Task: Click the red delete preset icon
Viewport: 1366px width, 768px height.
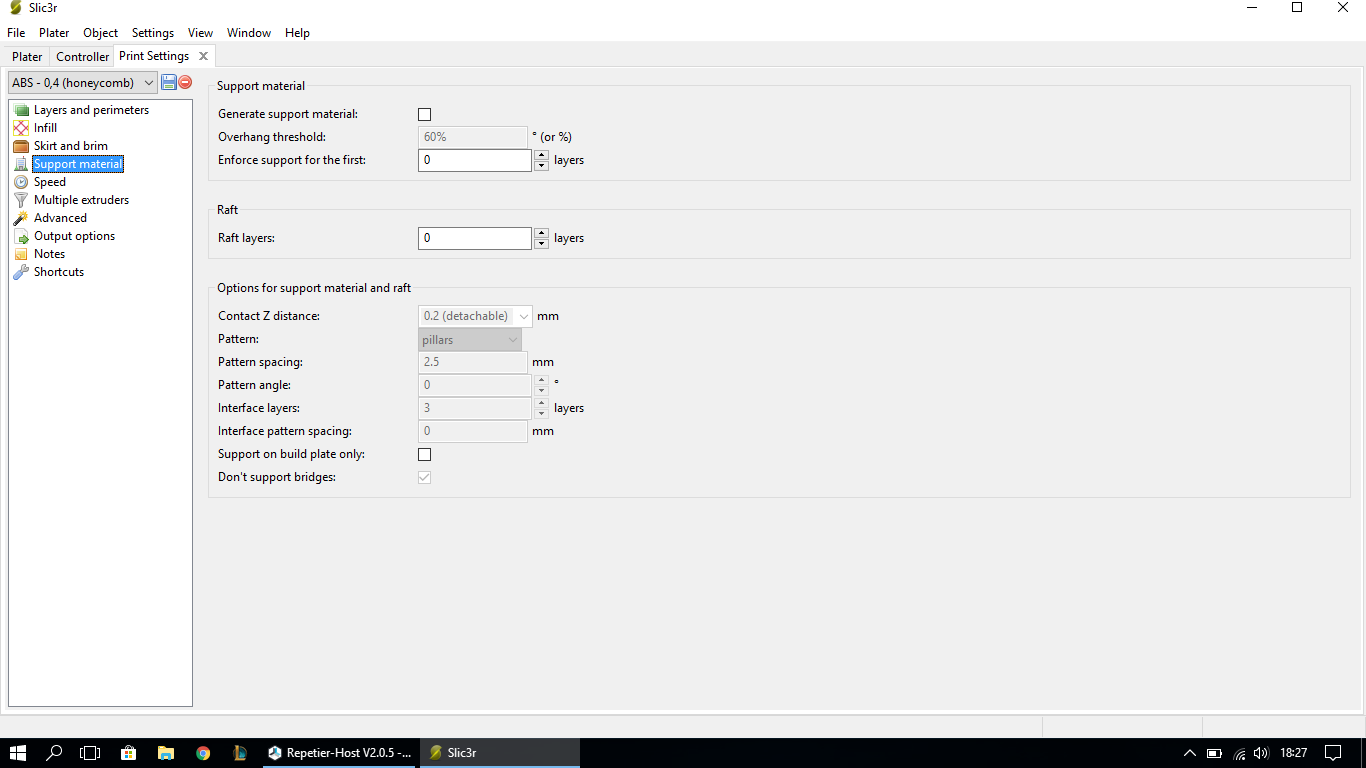Action: coord(185,82)
